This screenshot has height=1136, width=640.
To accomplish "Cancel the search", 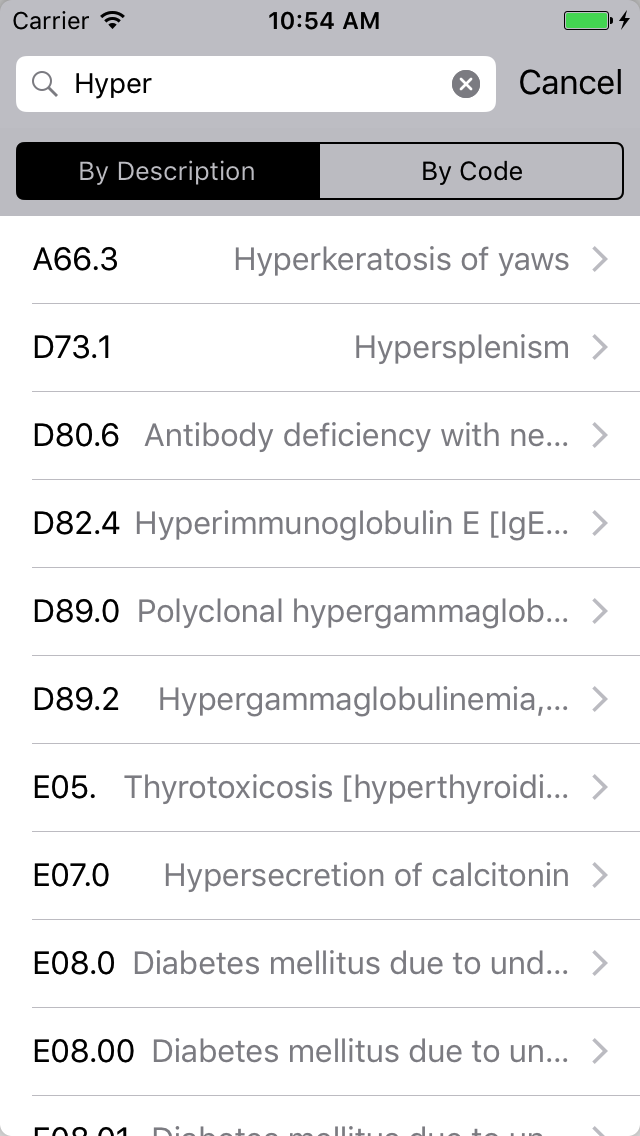I will tap(570, 83).
